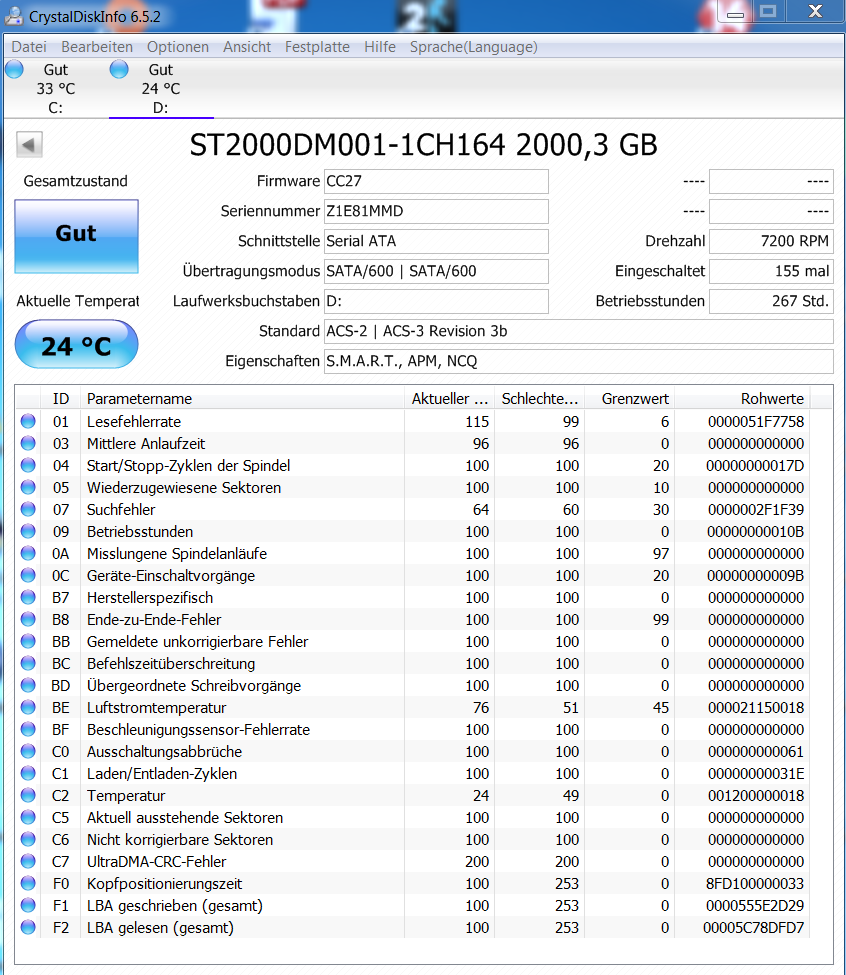The image size is (846, 975).
Task: Click status orb of Wiederzugewiesene Sektoren row
Action: [x=28, y=487]
